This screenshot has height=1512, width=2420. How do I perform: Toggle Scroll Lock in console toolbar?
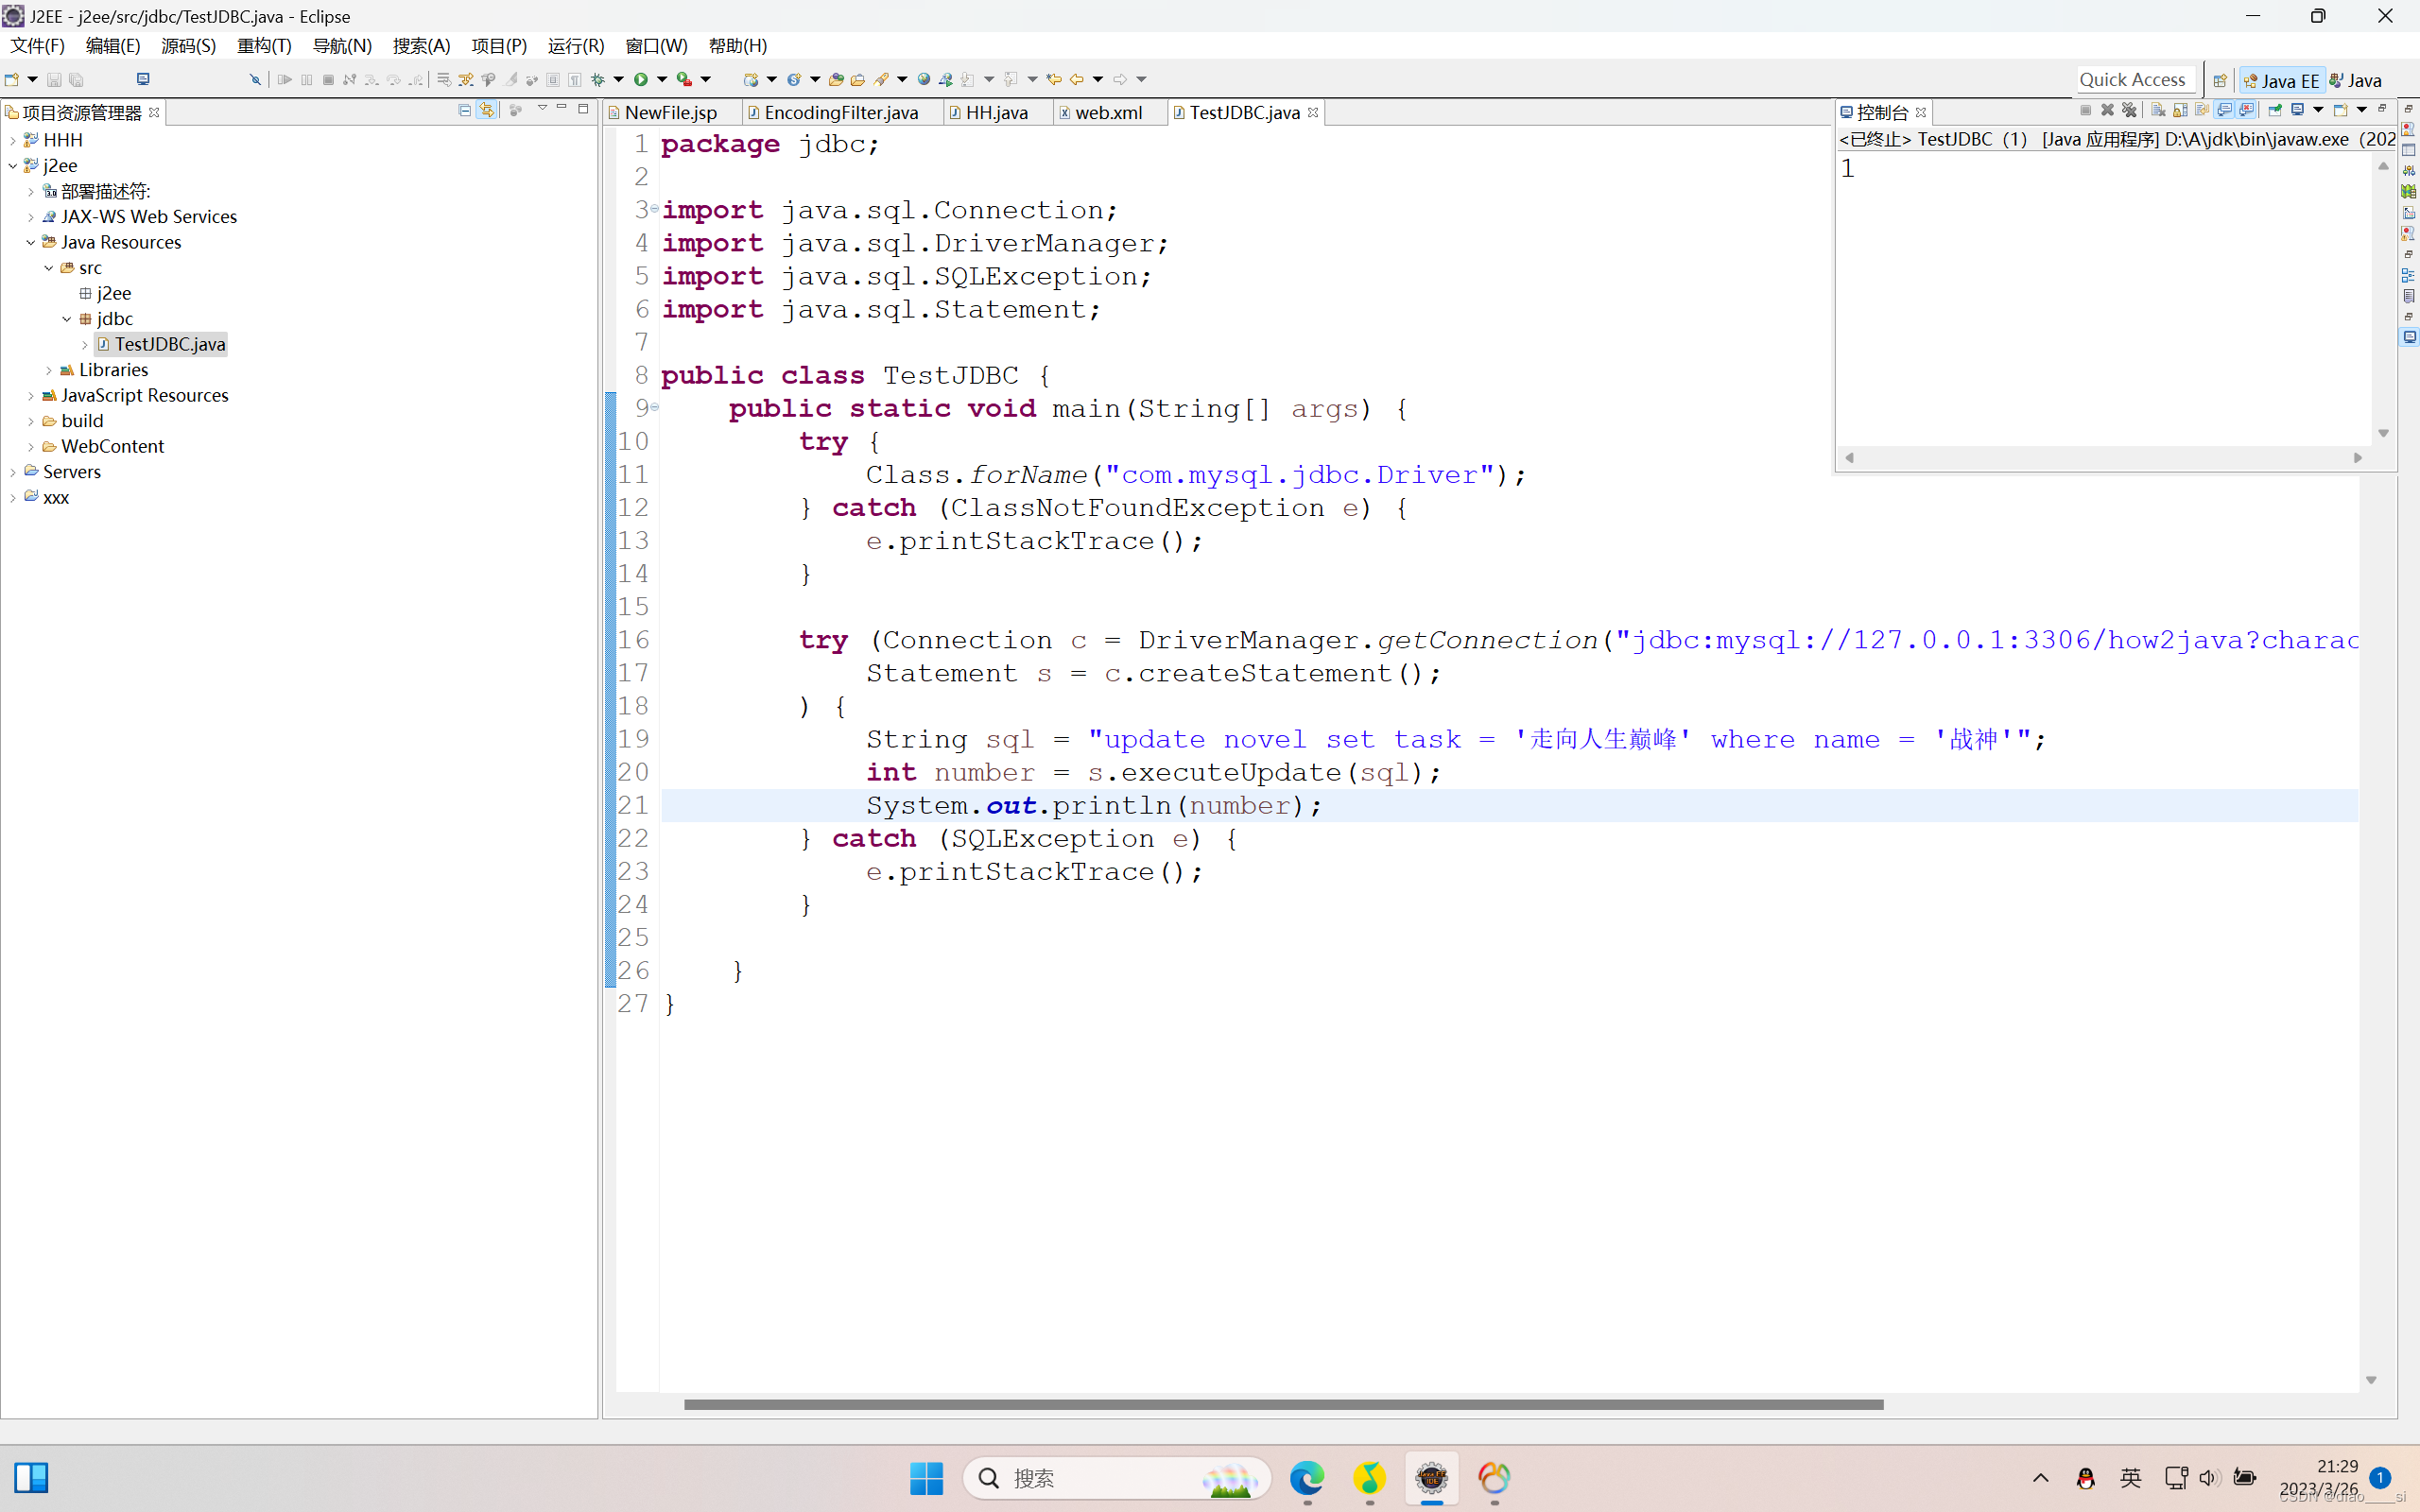2180,110
